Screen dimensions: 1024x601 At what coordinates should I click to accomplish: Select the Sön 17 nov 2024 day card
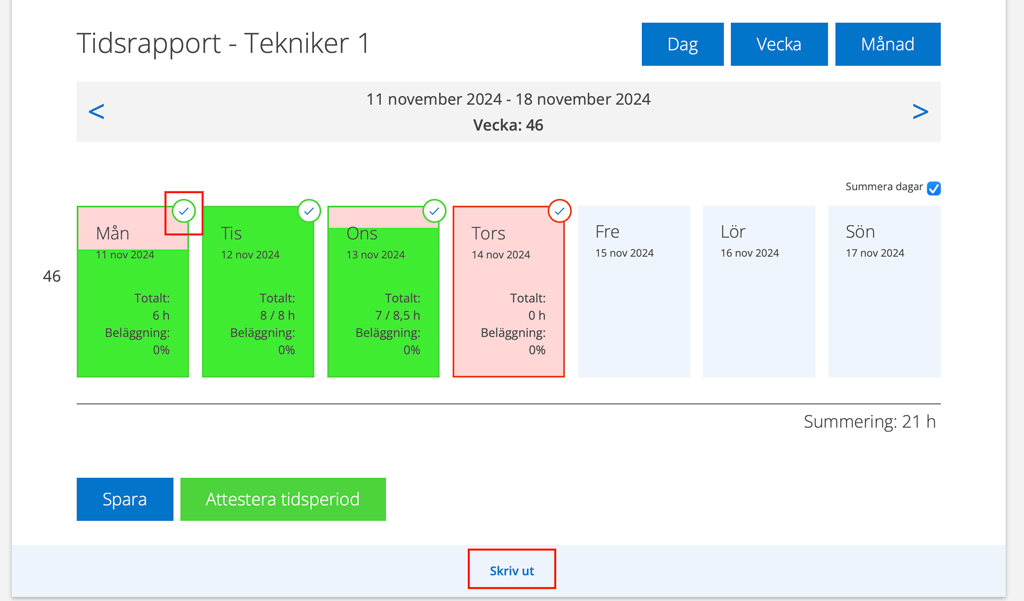[x=885, y=292]
